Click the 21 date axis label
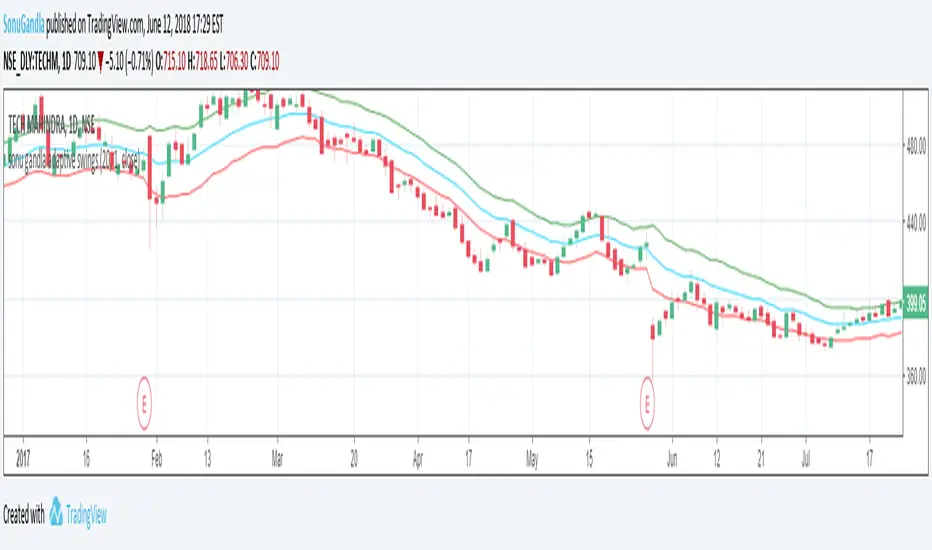 point(761,459)
